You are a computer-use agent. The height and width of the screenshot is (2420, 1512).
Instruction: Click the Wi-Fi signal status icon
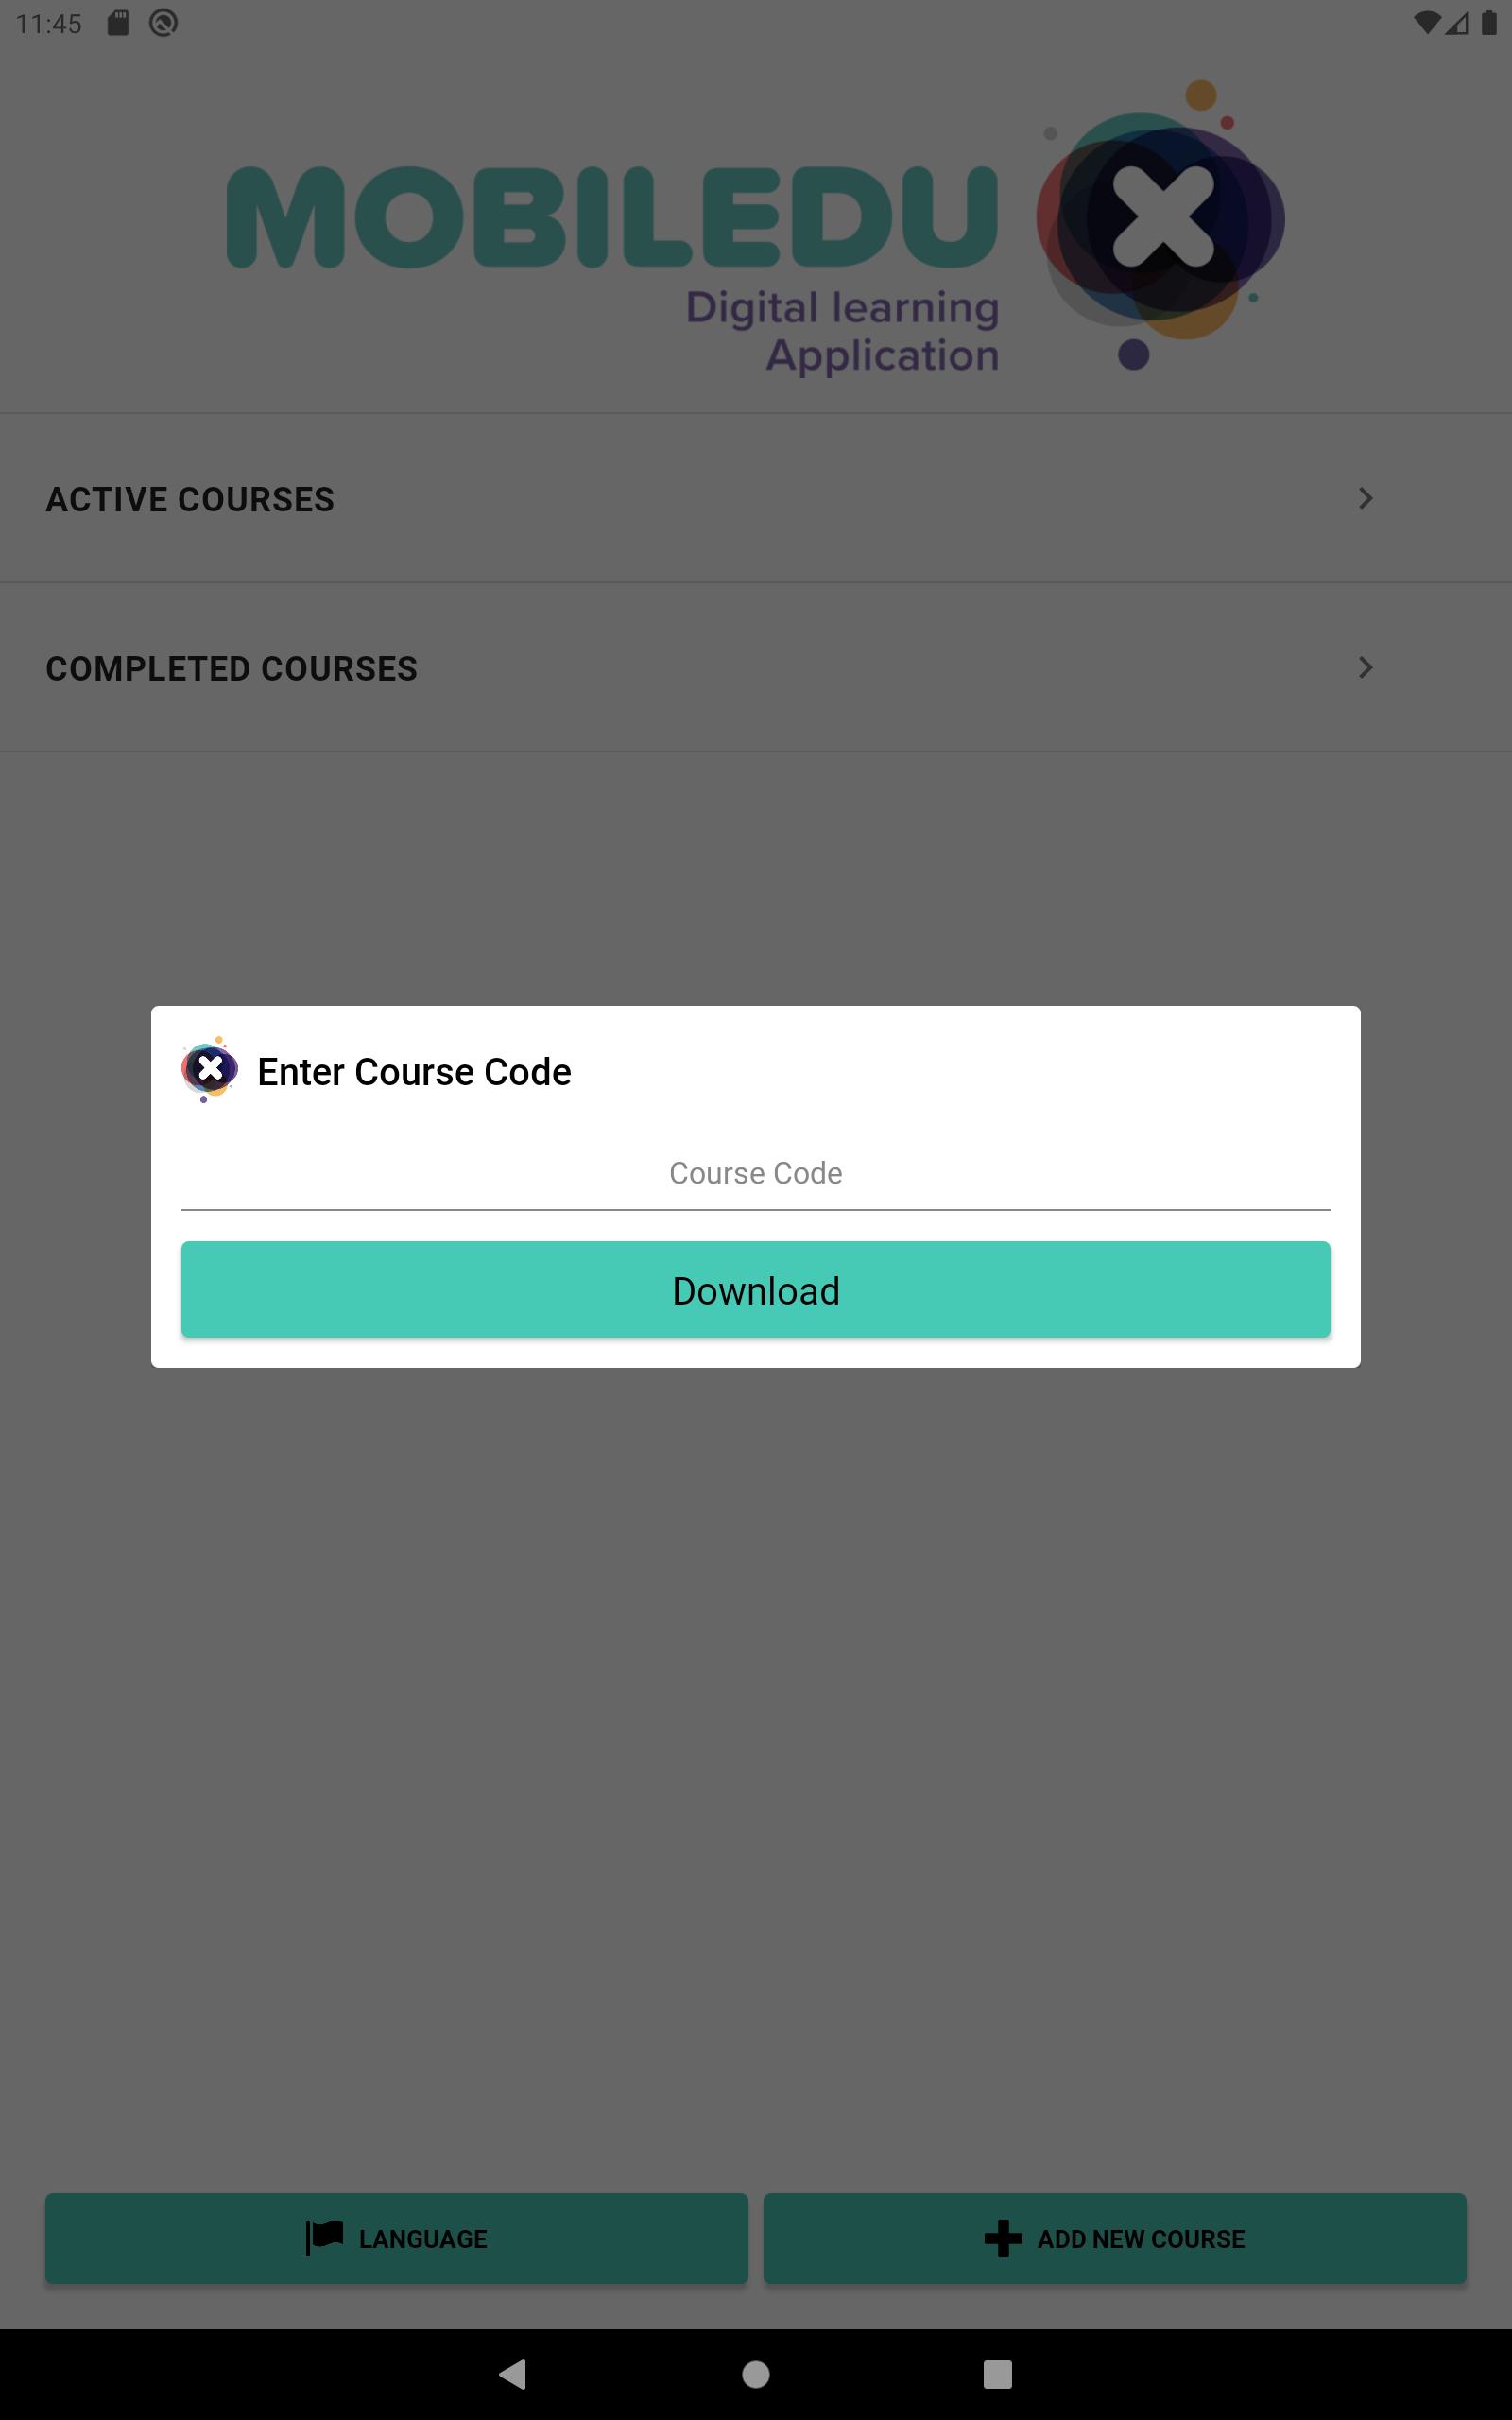click(1427, 22)
